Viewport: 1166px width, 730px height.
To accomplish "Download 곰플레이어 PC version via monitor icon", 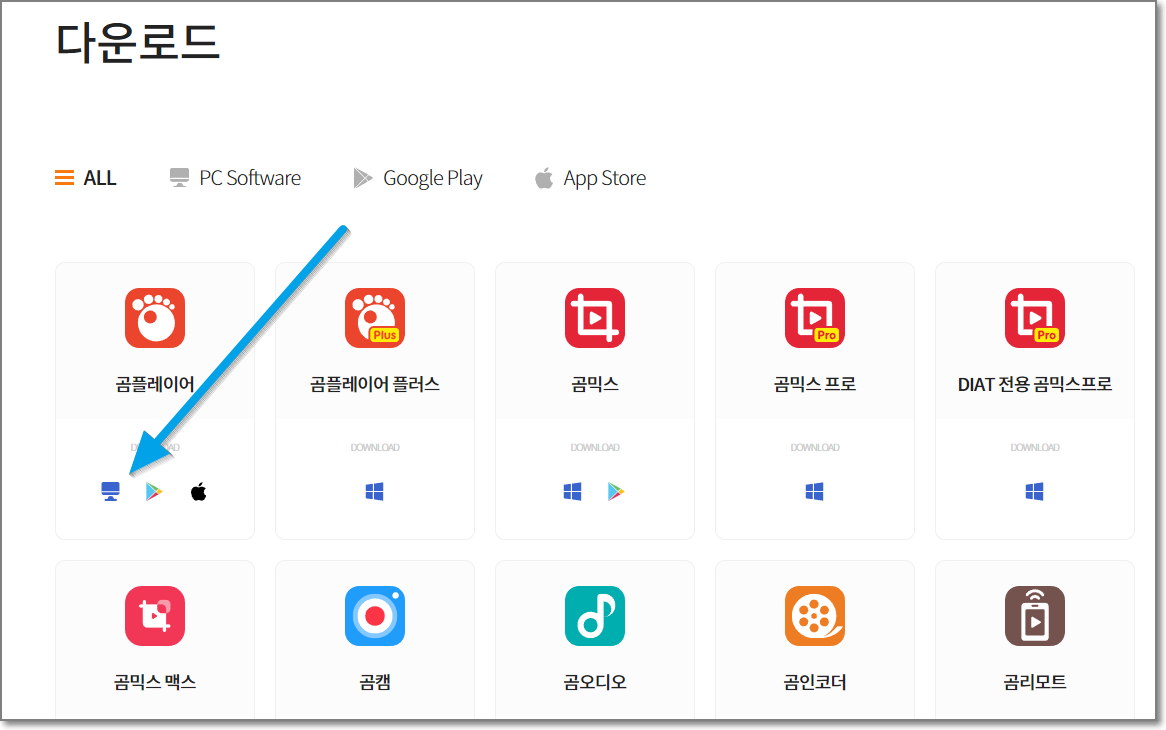I will coord(110,491).
